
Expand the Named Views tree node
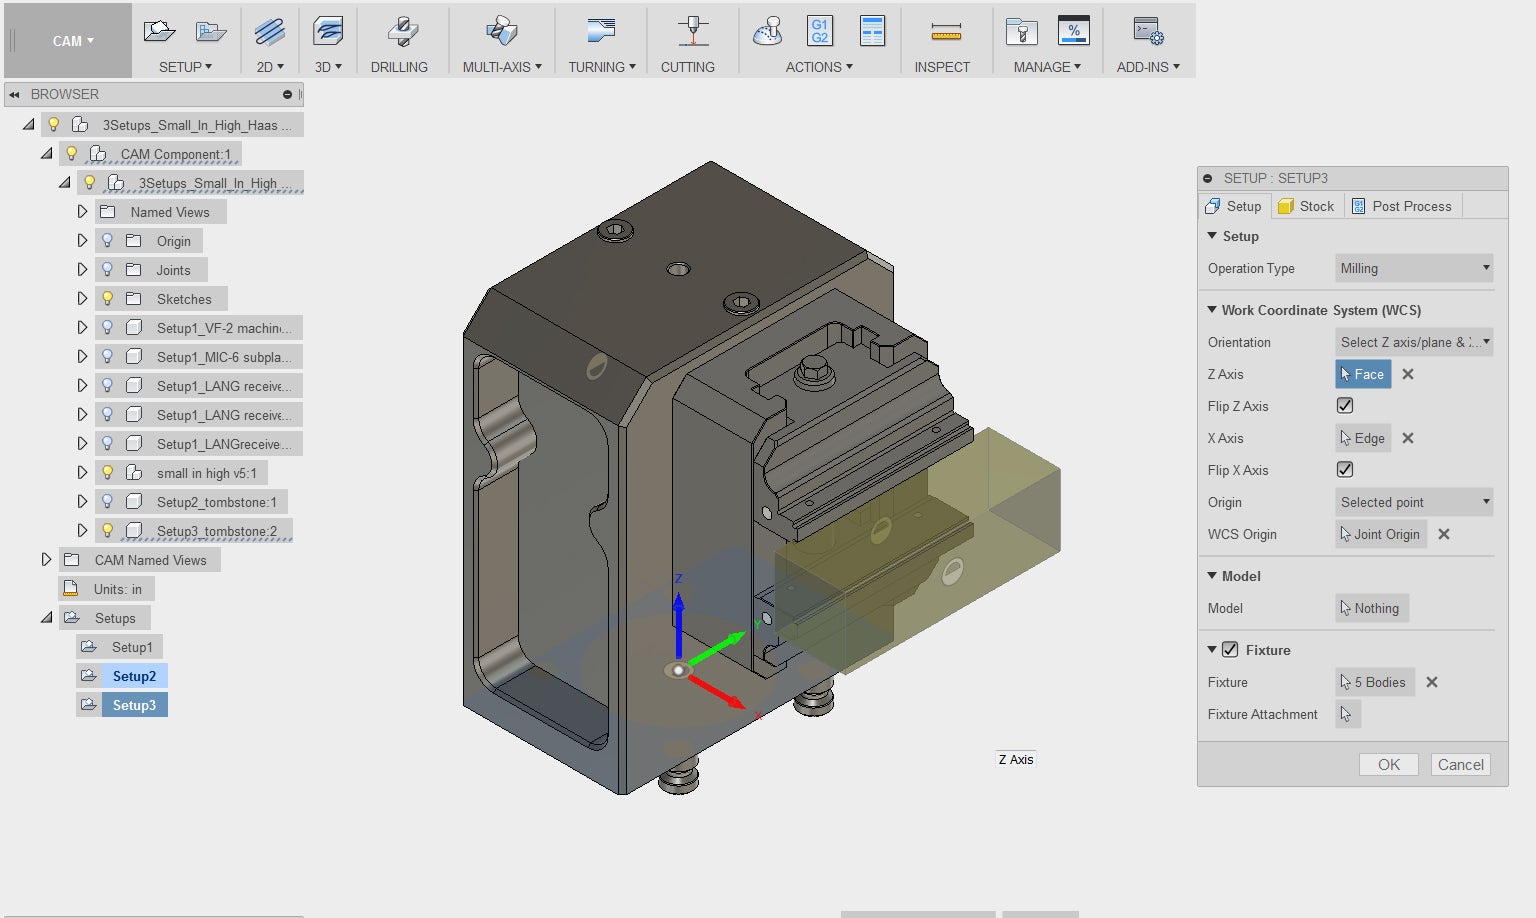[x=82, y=212]
